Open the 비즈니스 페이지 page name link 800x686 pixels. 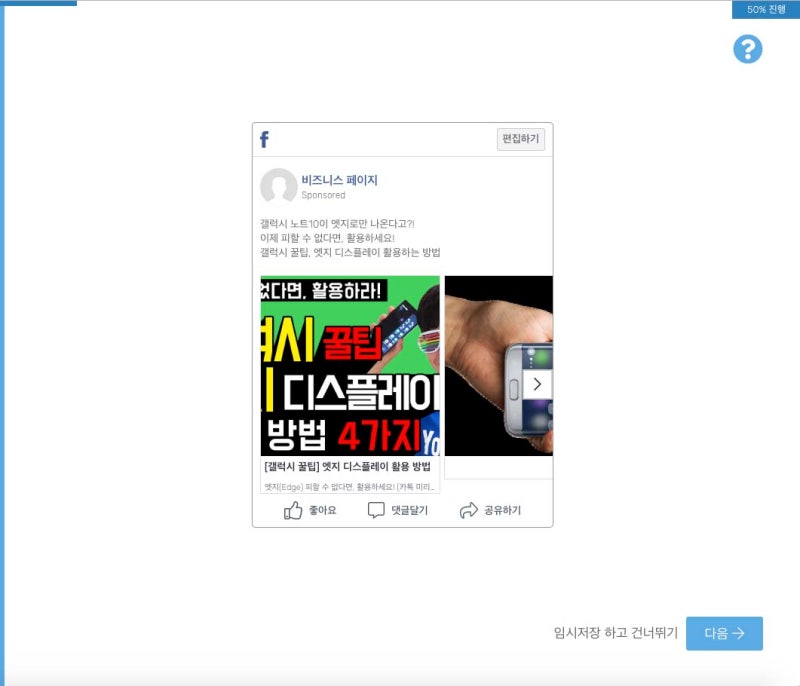coord(339,180)
